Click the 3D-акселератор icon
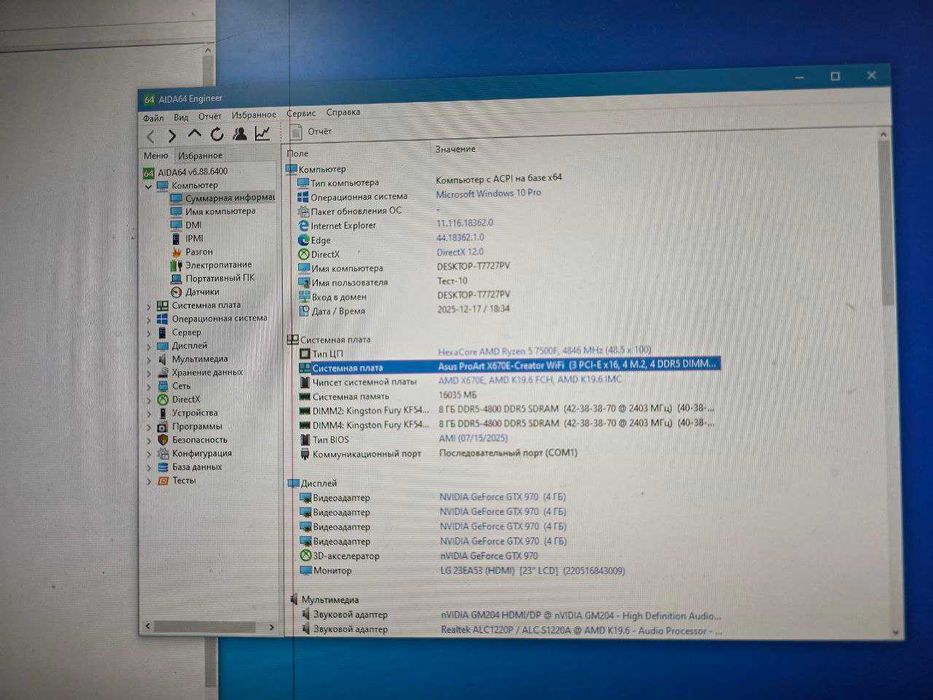Image resolution: width=933 pixels, height=700 pixels. click(306, 556)
